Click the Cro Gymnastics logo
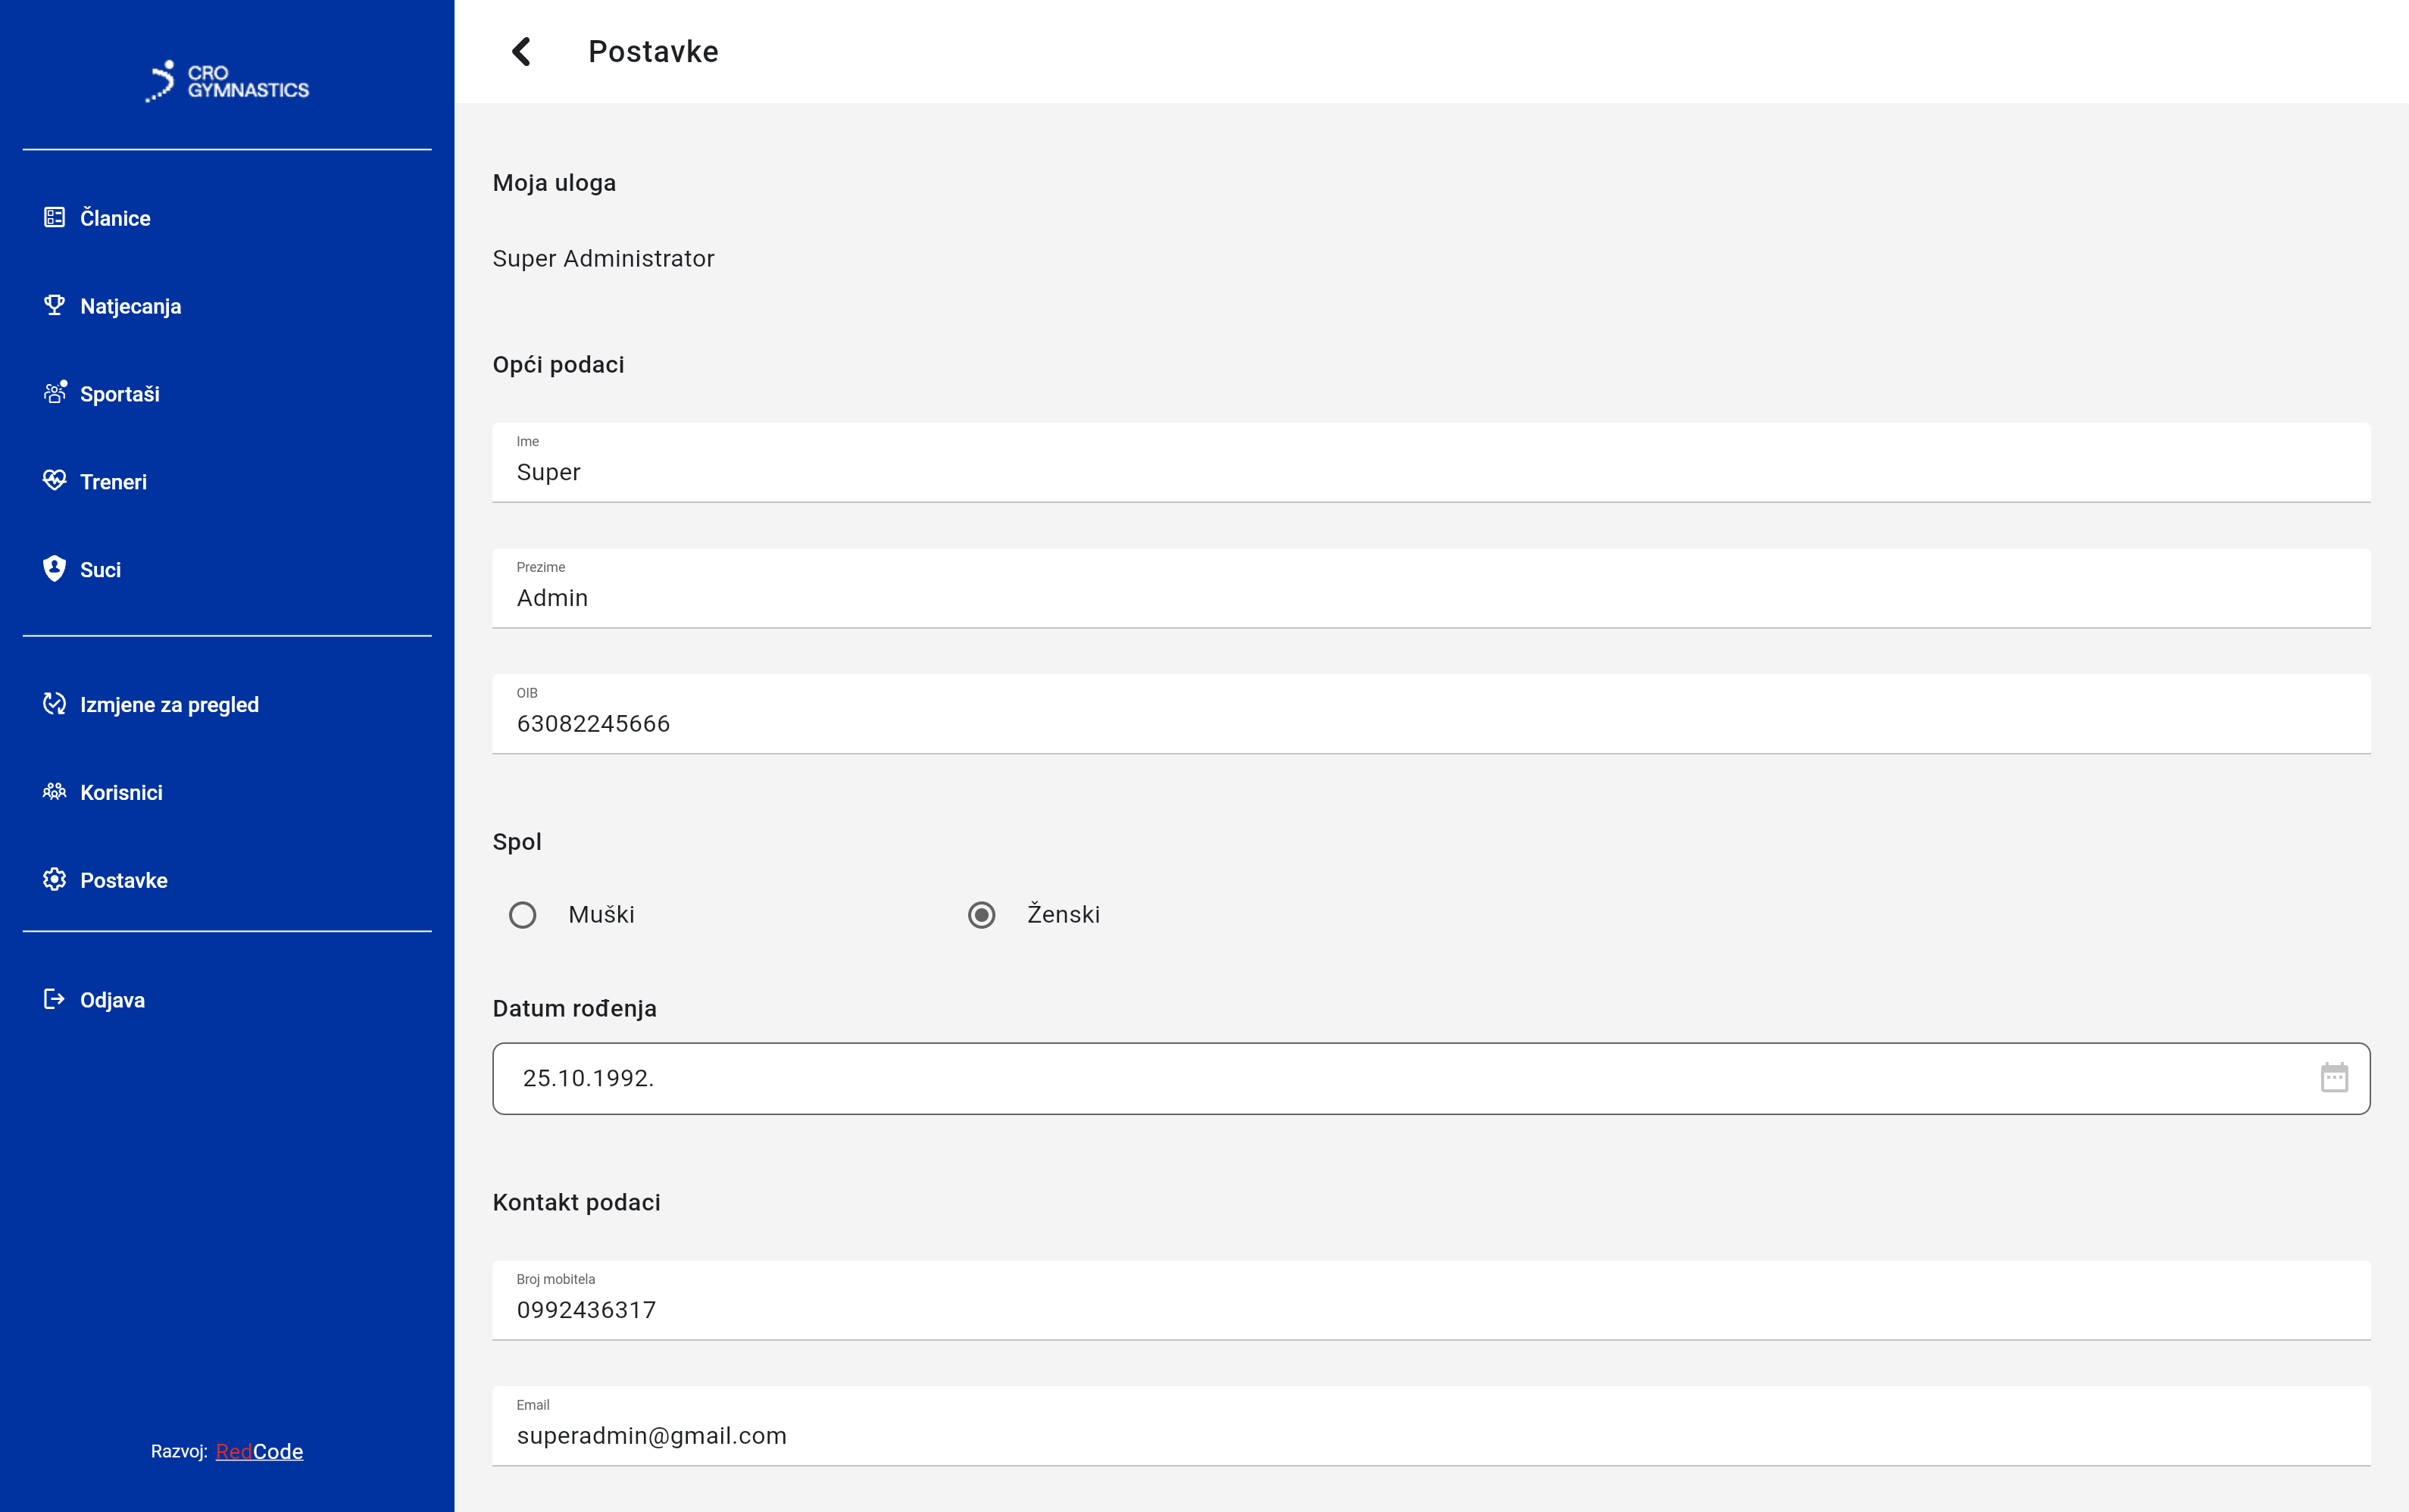 [227, 81]
